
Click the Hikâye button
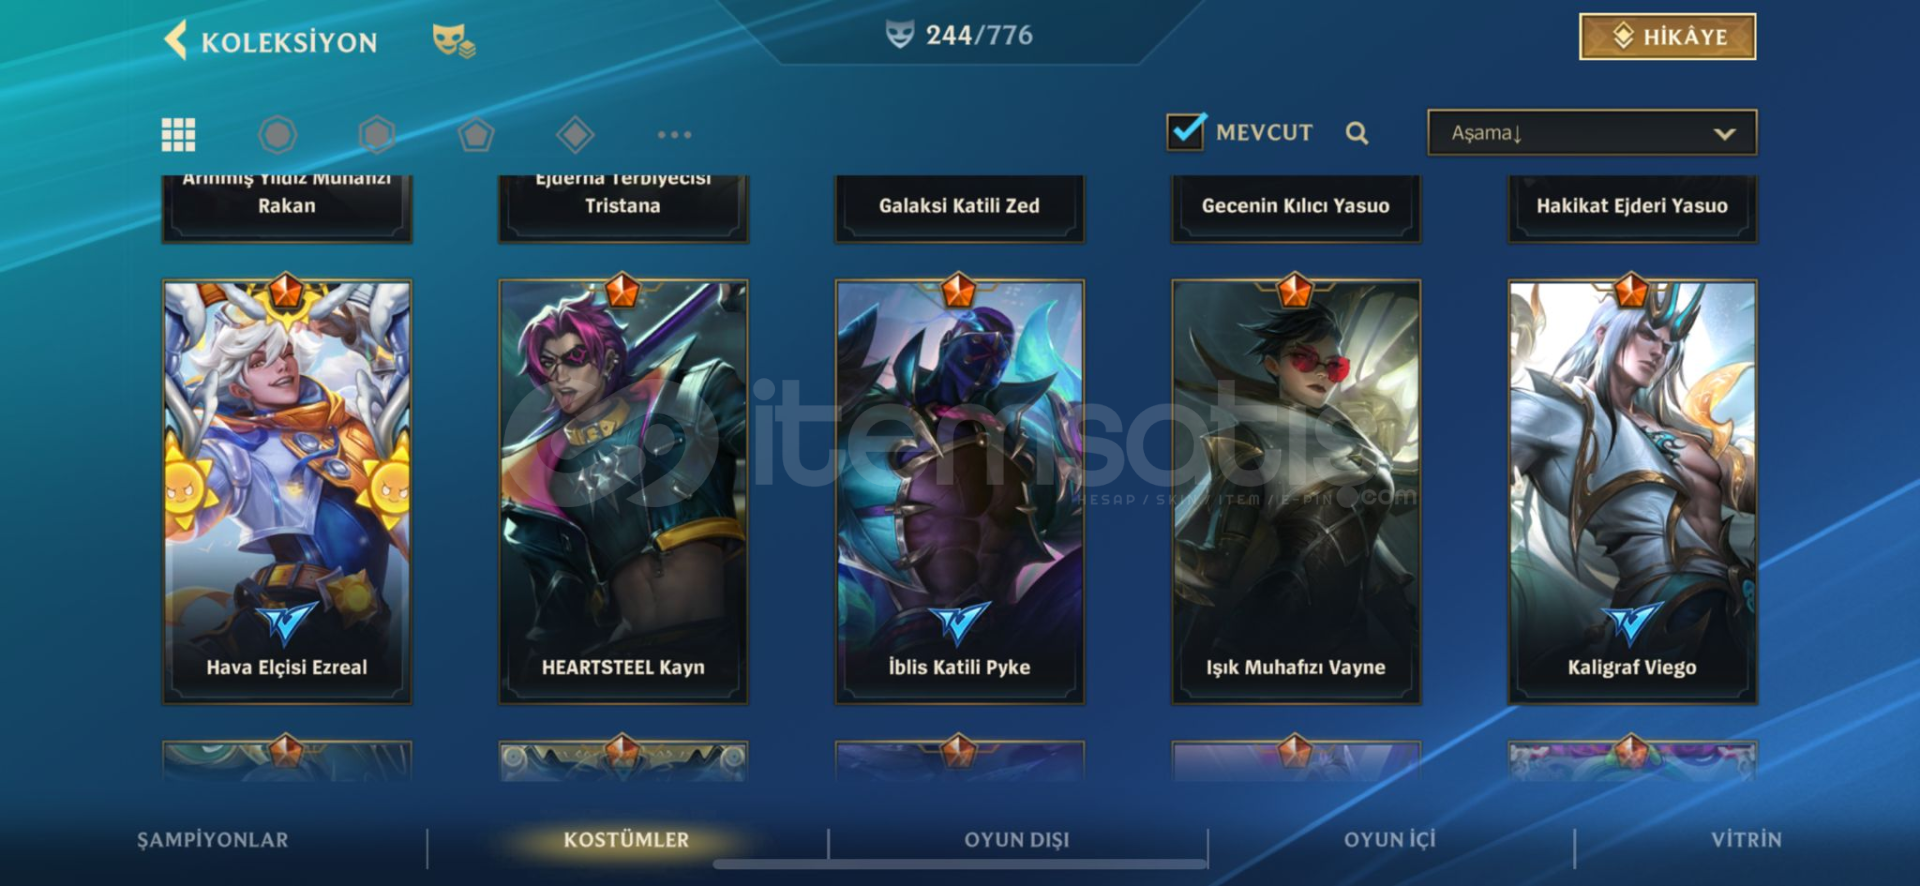1668,37
